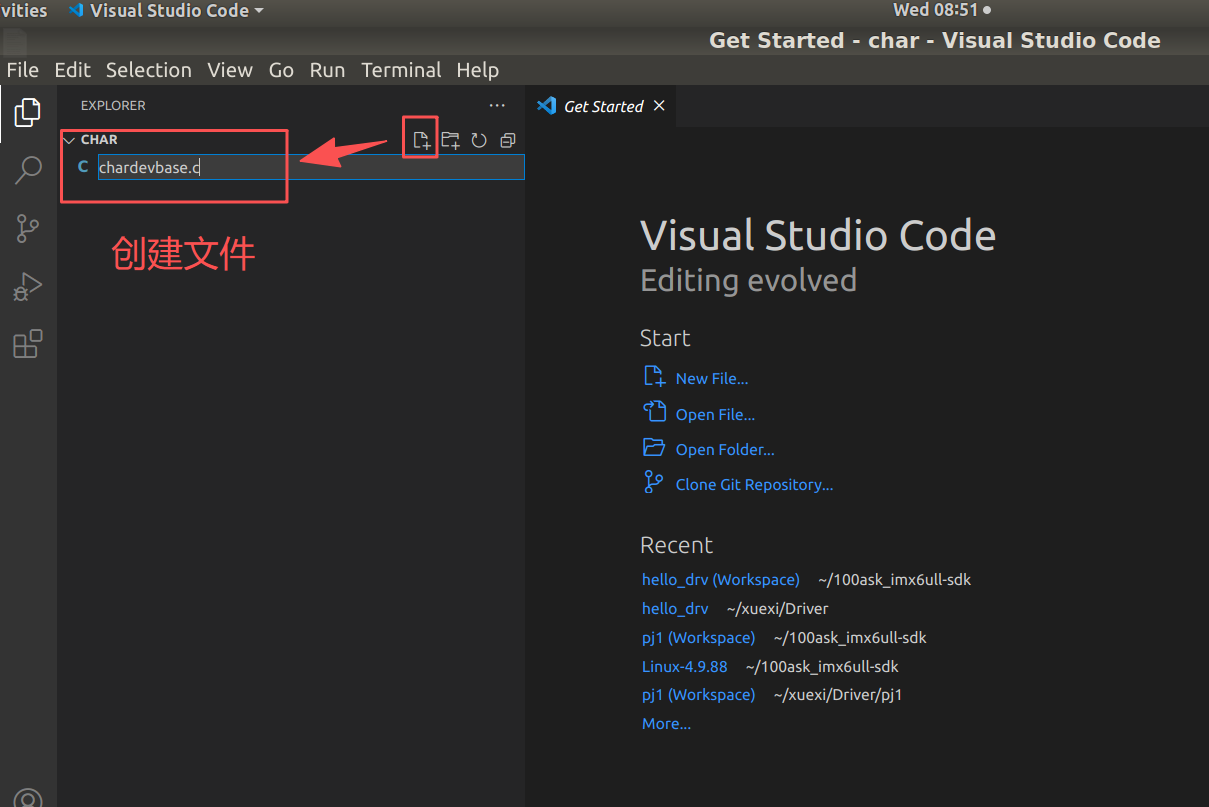
Task: Click the chardevbase.c filename input field
Action: pyautogui.click(x=310, y=167)
